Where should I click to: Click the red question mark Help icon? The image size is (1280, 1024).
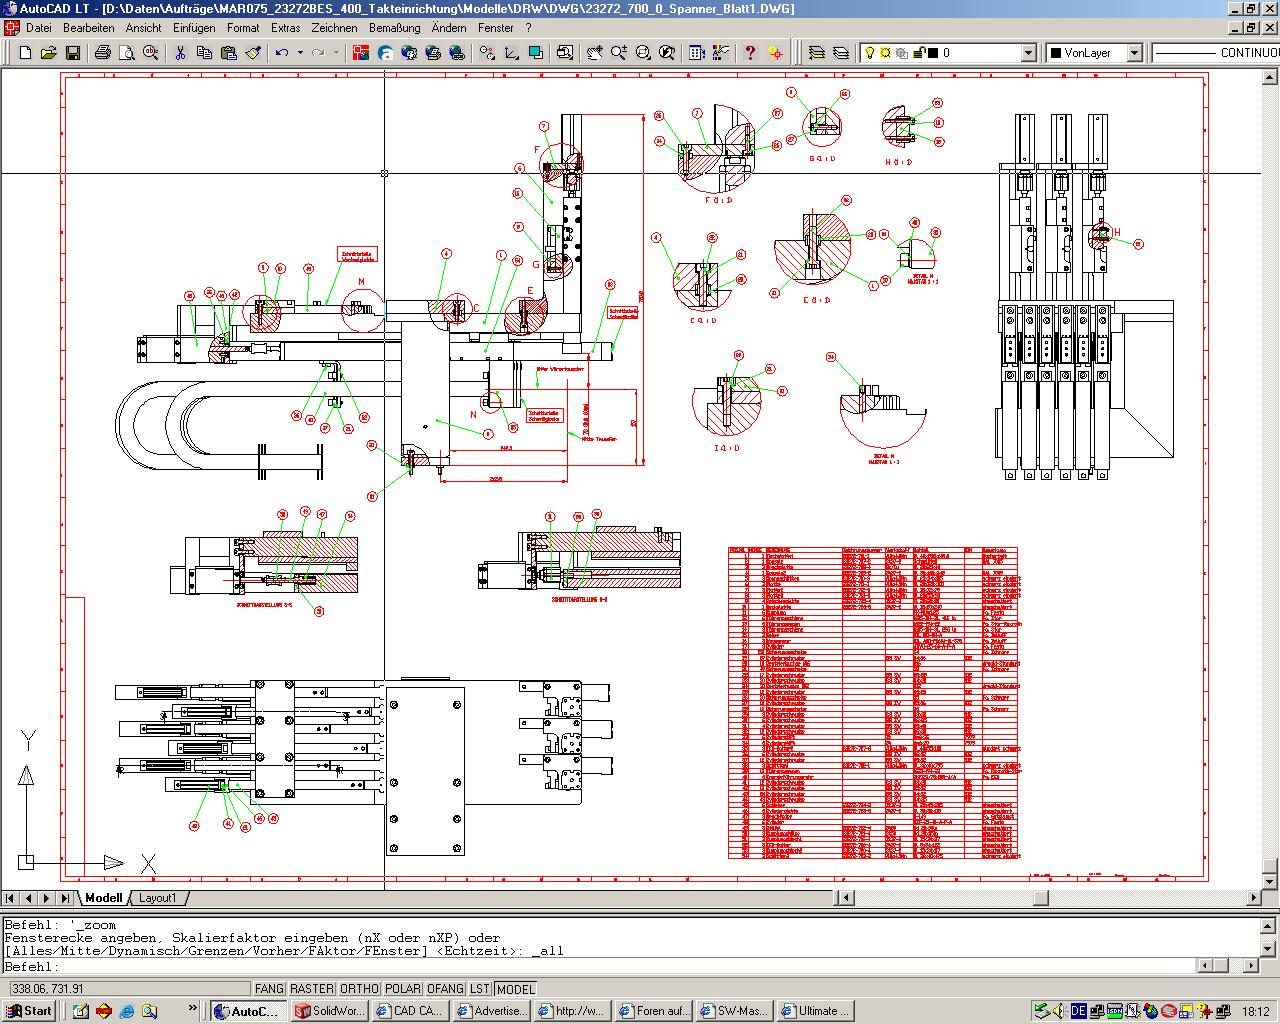(750, 53)
